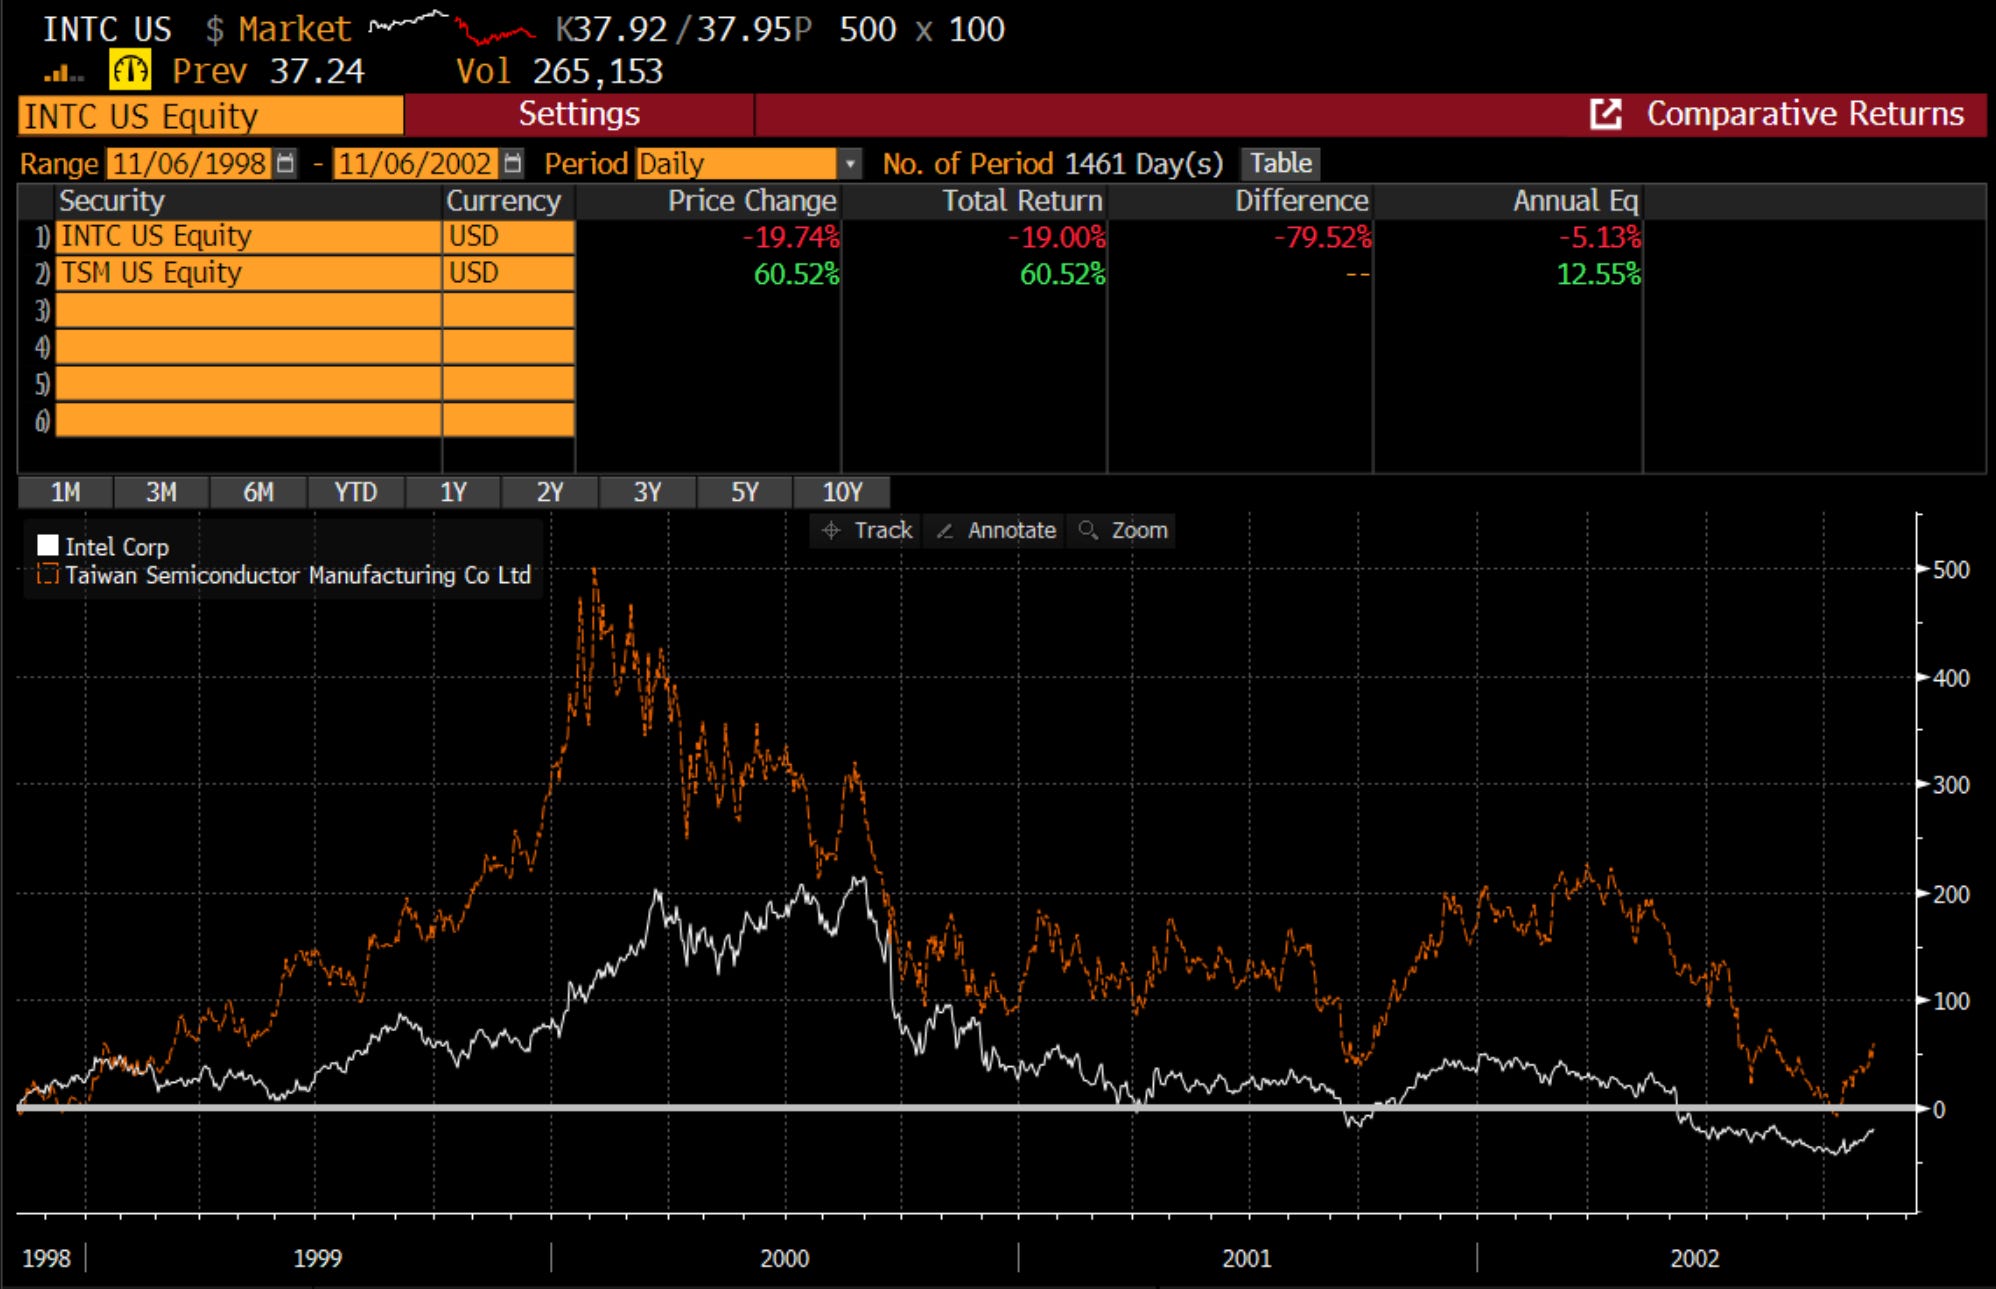Select the 5Y range tab
The image size is (1996, 1289).
tap(744, 492)
